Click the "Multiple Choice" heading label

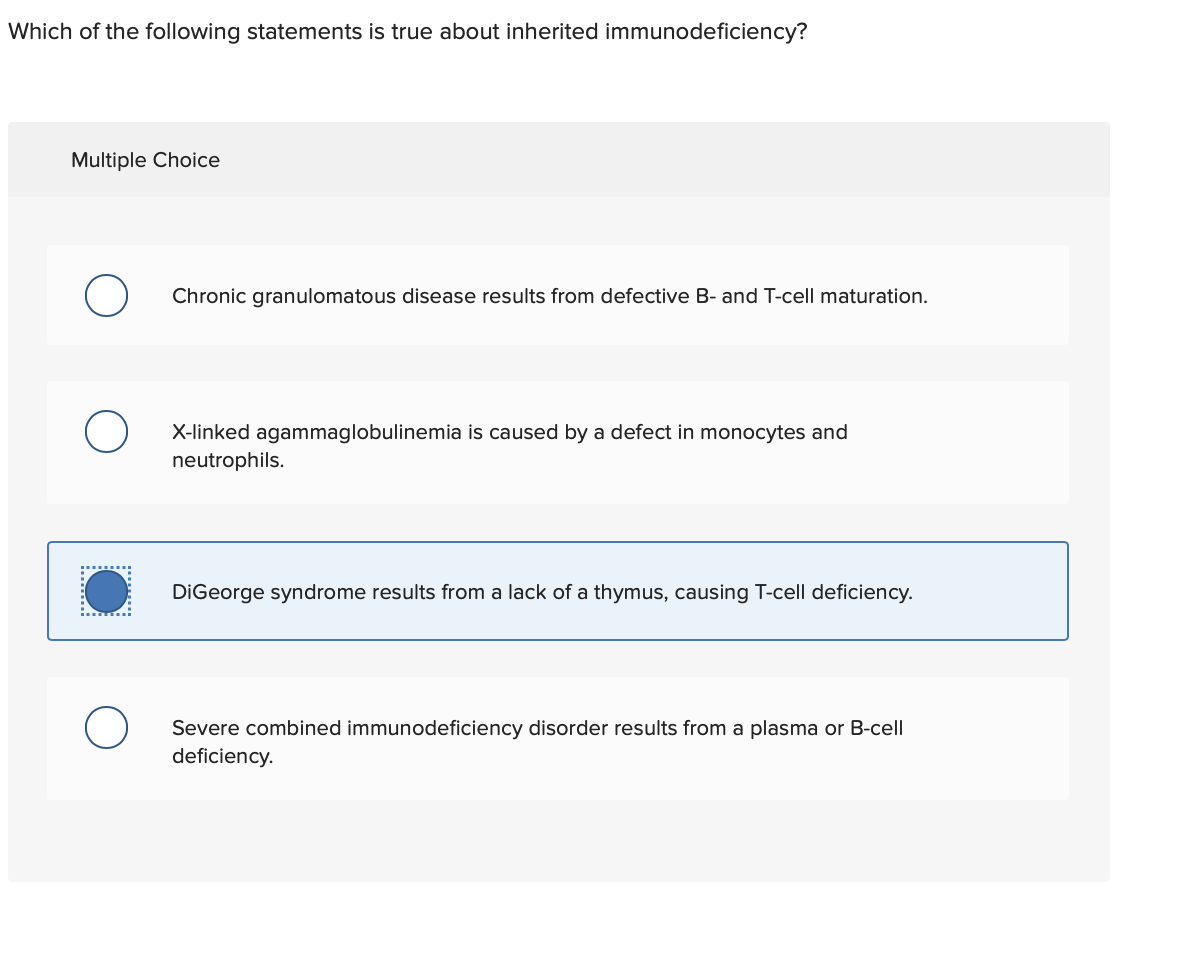click(x=145, y=160)
